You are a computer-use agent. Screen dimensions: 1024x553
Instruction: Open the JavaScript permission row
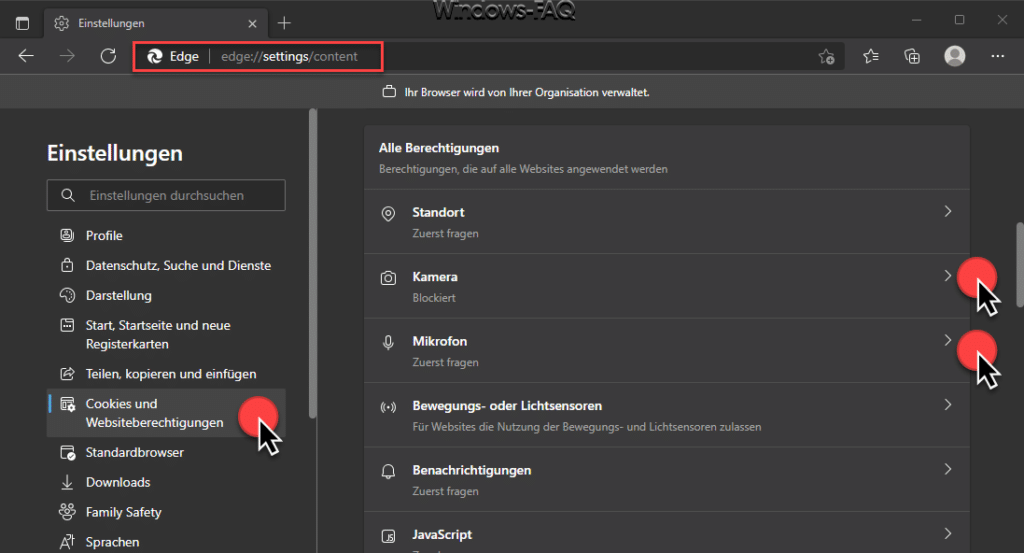667,533
